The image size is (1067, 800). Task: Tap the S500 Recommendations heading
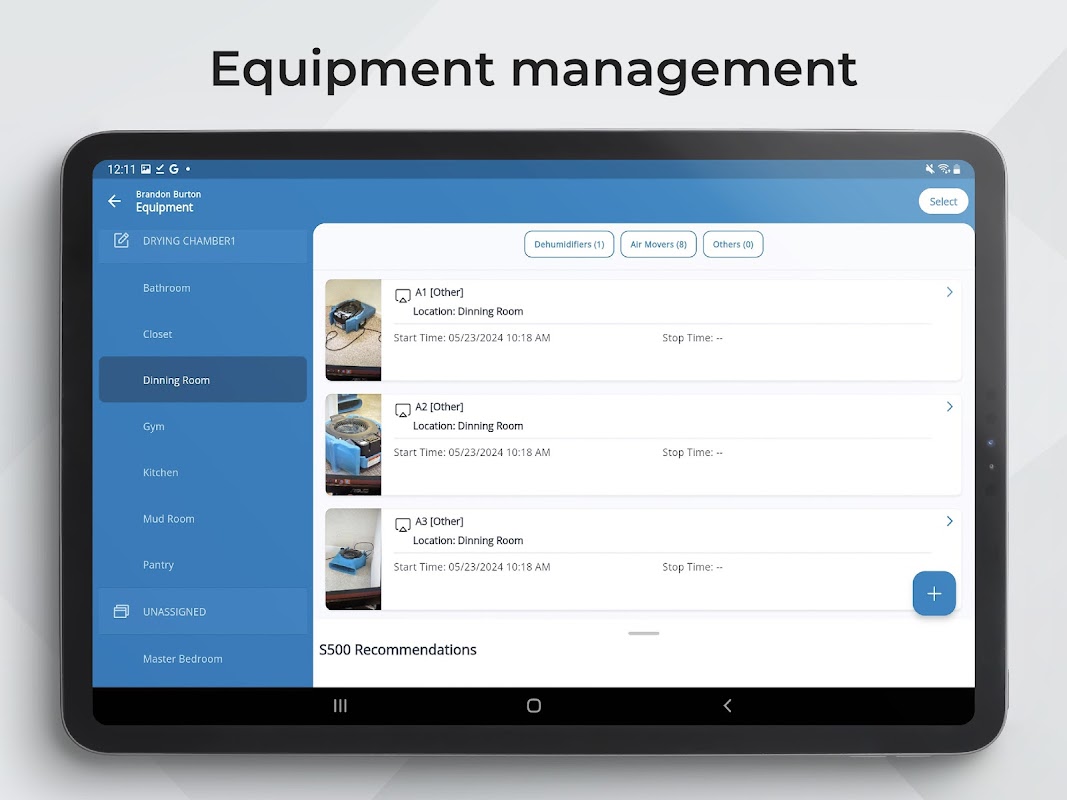coord(397,650)
